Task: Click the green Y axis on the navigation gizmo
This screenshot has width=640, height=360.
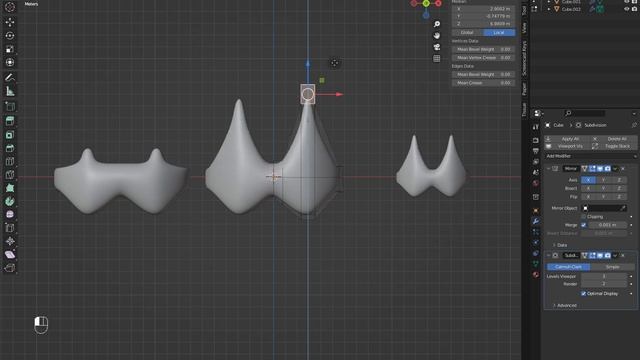Action: tap(426, 4)
